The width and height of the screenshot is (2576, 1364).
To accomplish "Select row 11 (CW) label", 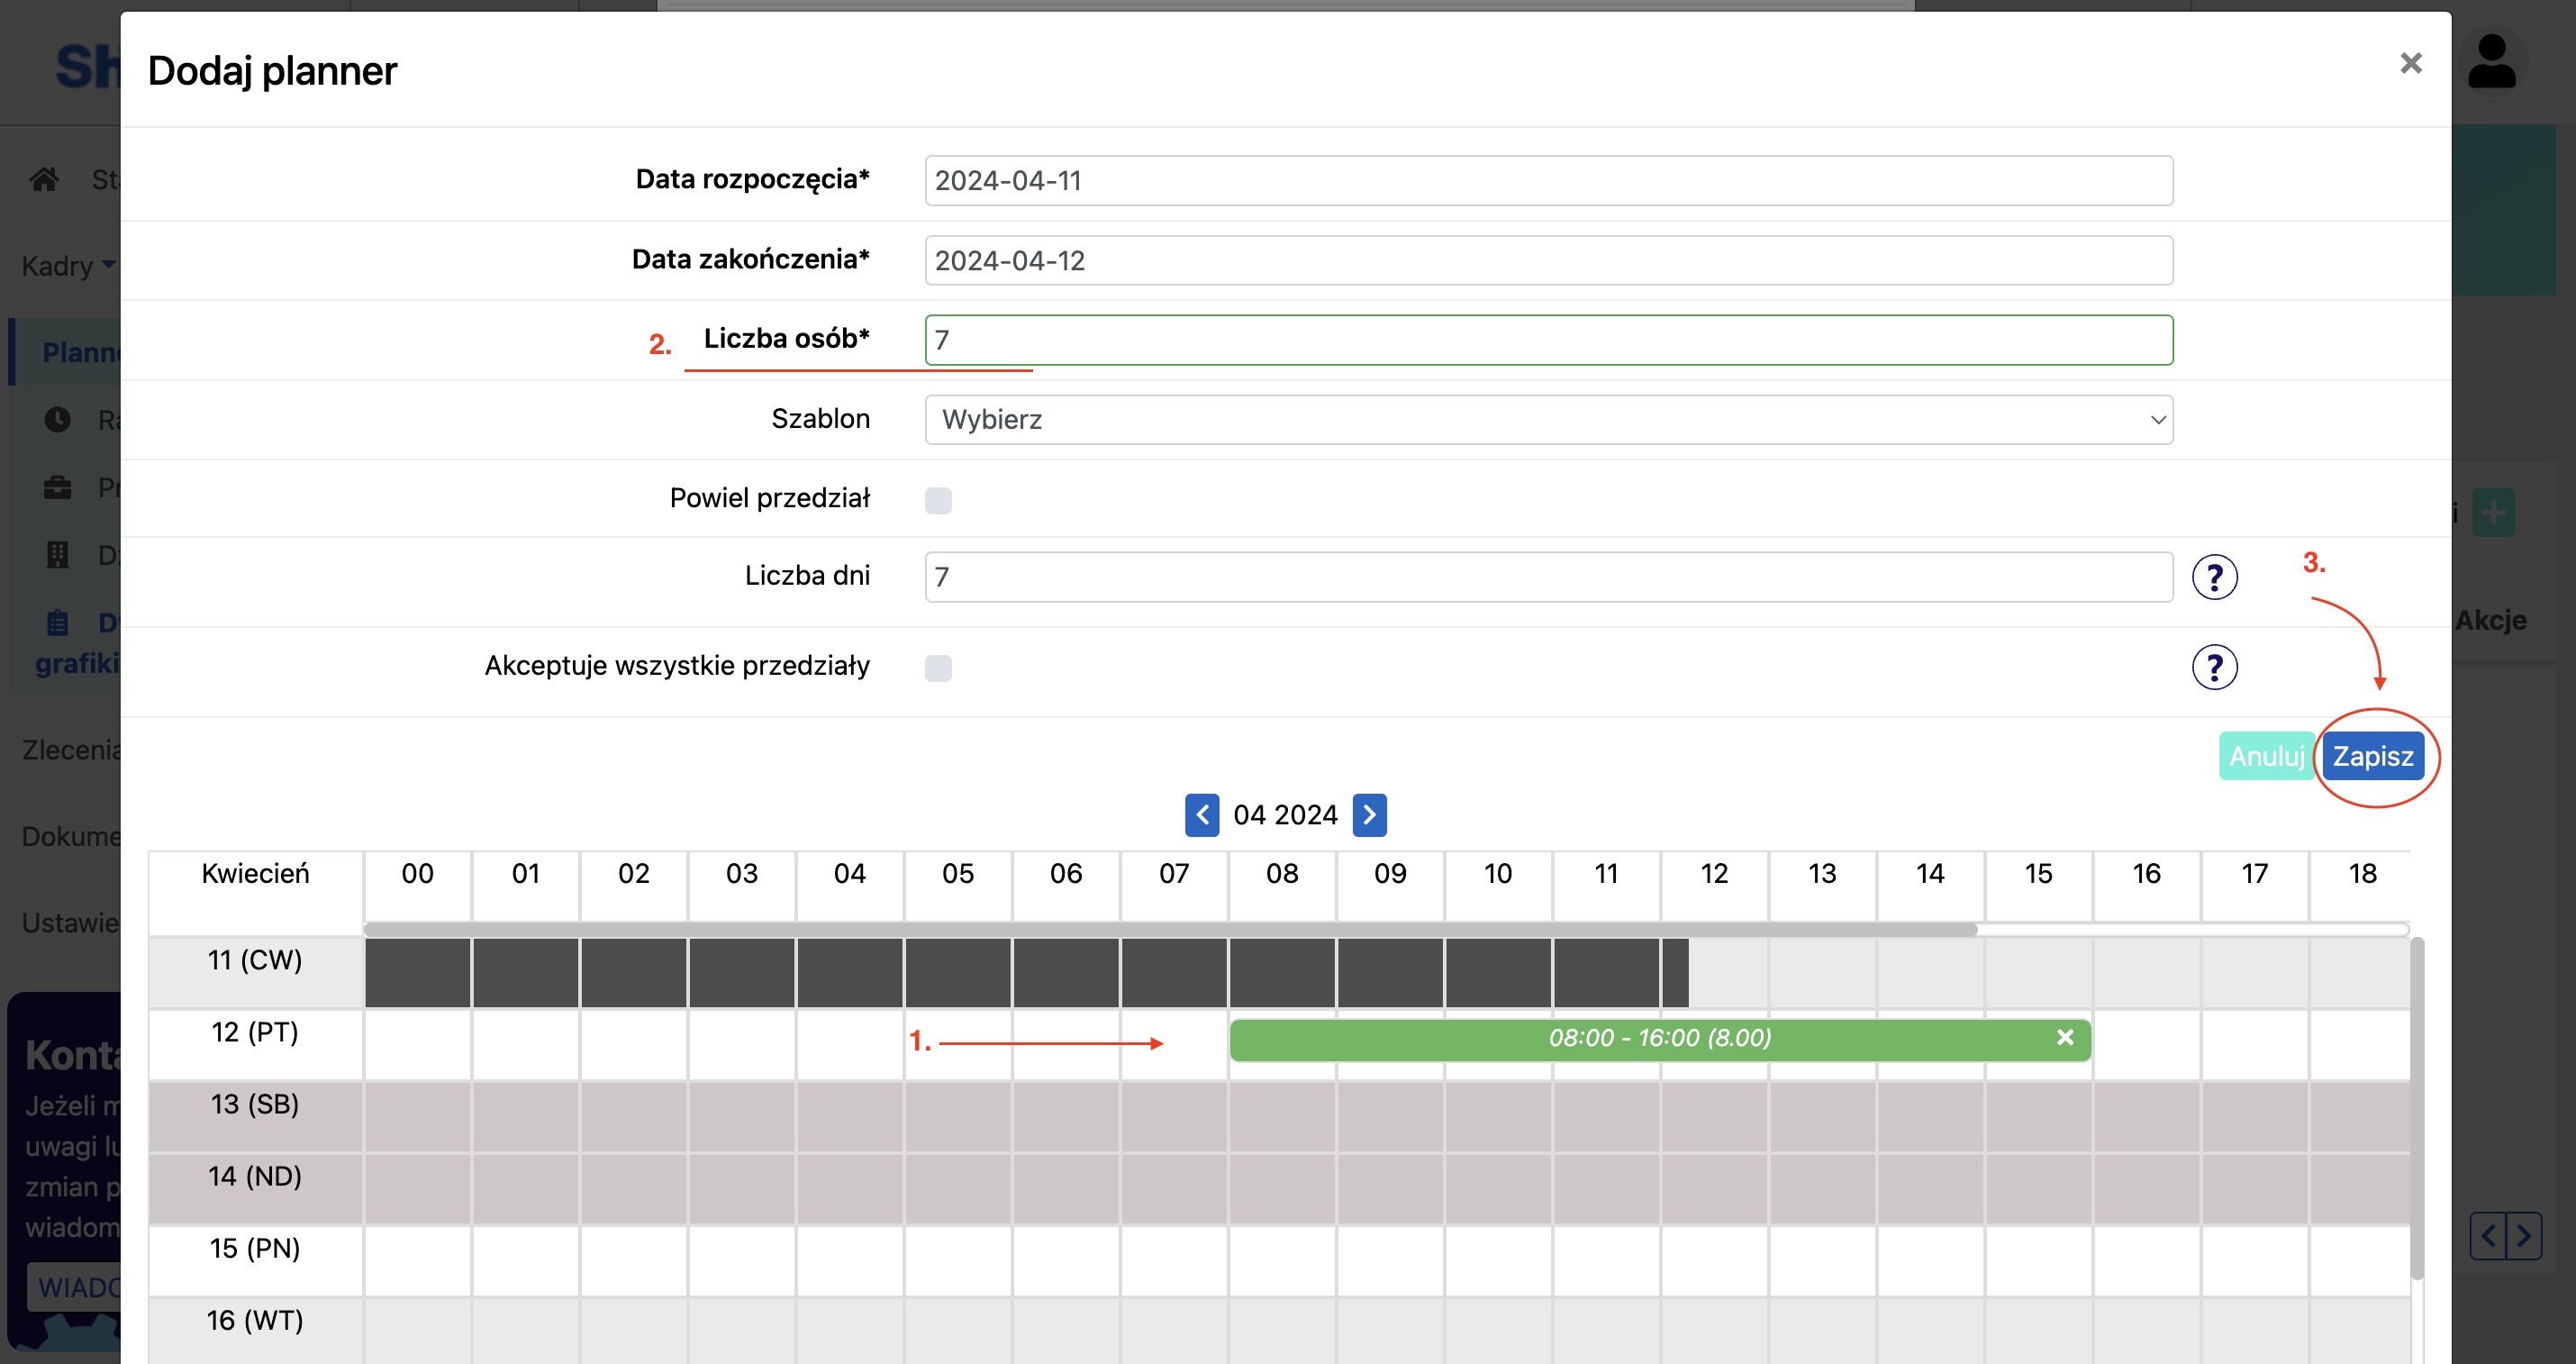I will tap(255, 960).
